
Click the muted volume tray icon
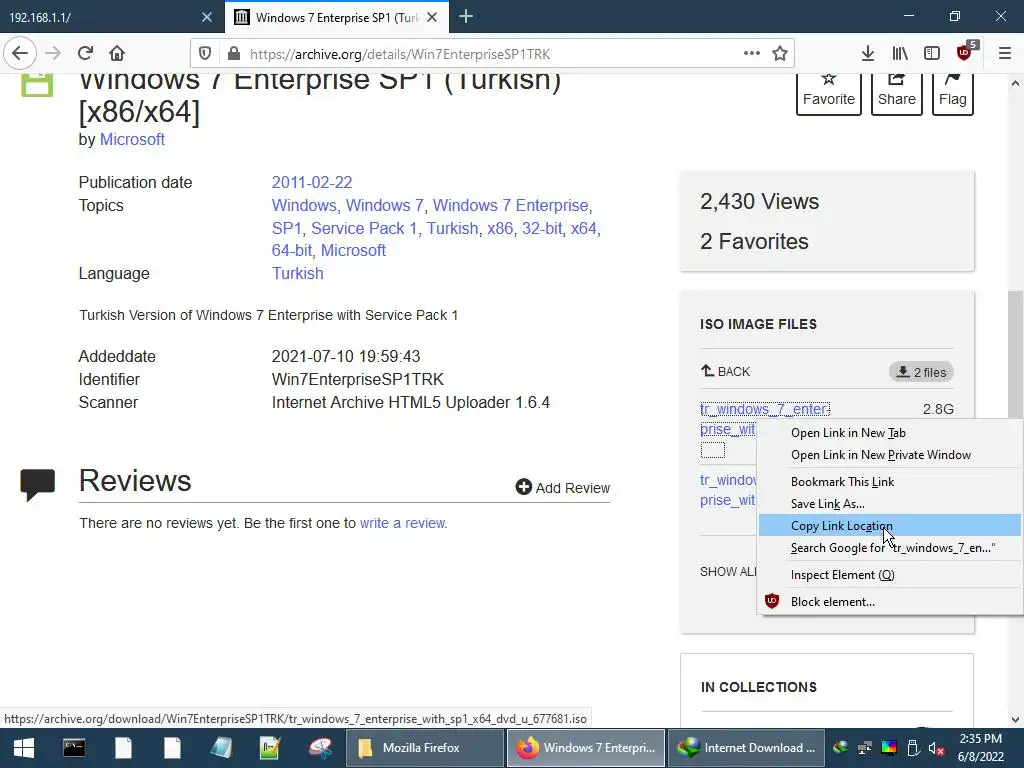(936, 748)
